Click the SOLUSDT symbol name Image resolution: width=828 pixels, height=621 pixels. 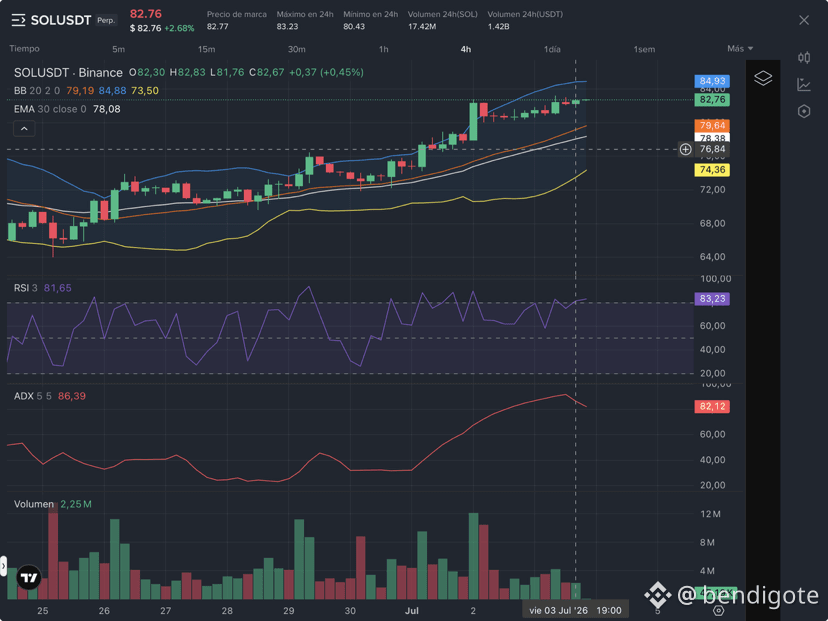pos(61,21)
